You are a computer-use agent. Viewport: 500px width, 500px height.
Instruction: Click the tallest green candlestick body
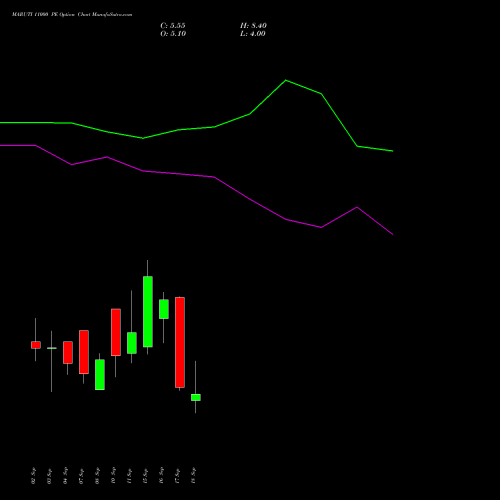[148, 312]
